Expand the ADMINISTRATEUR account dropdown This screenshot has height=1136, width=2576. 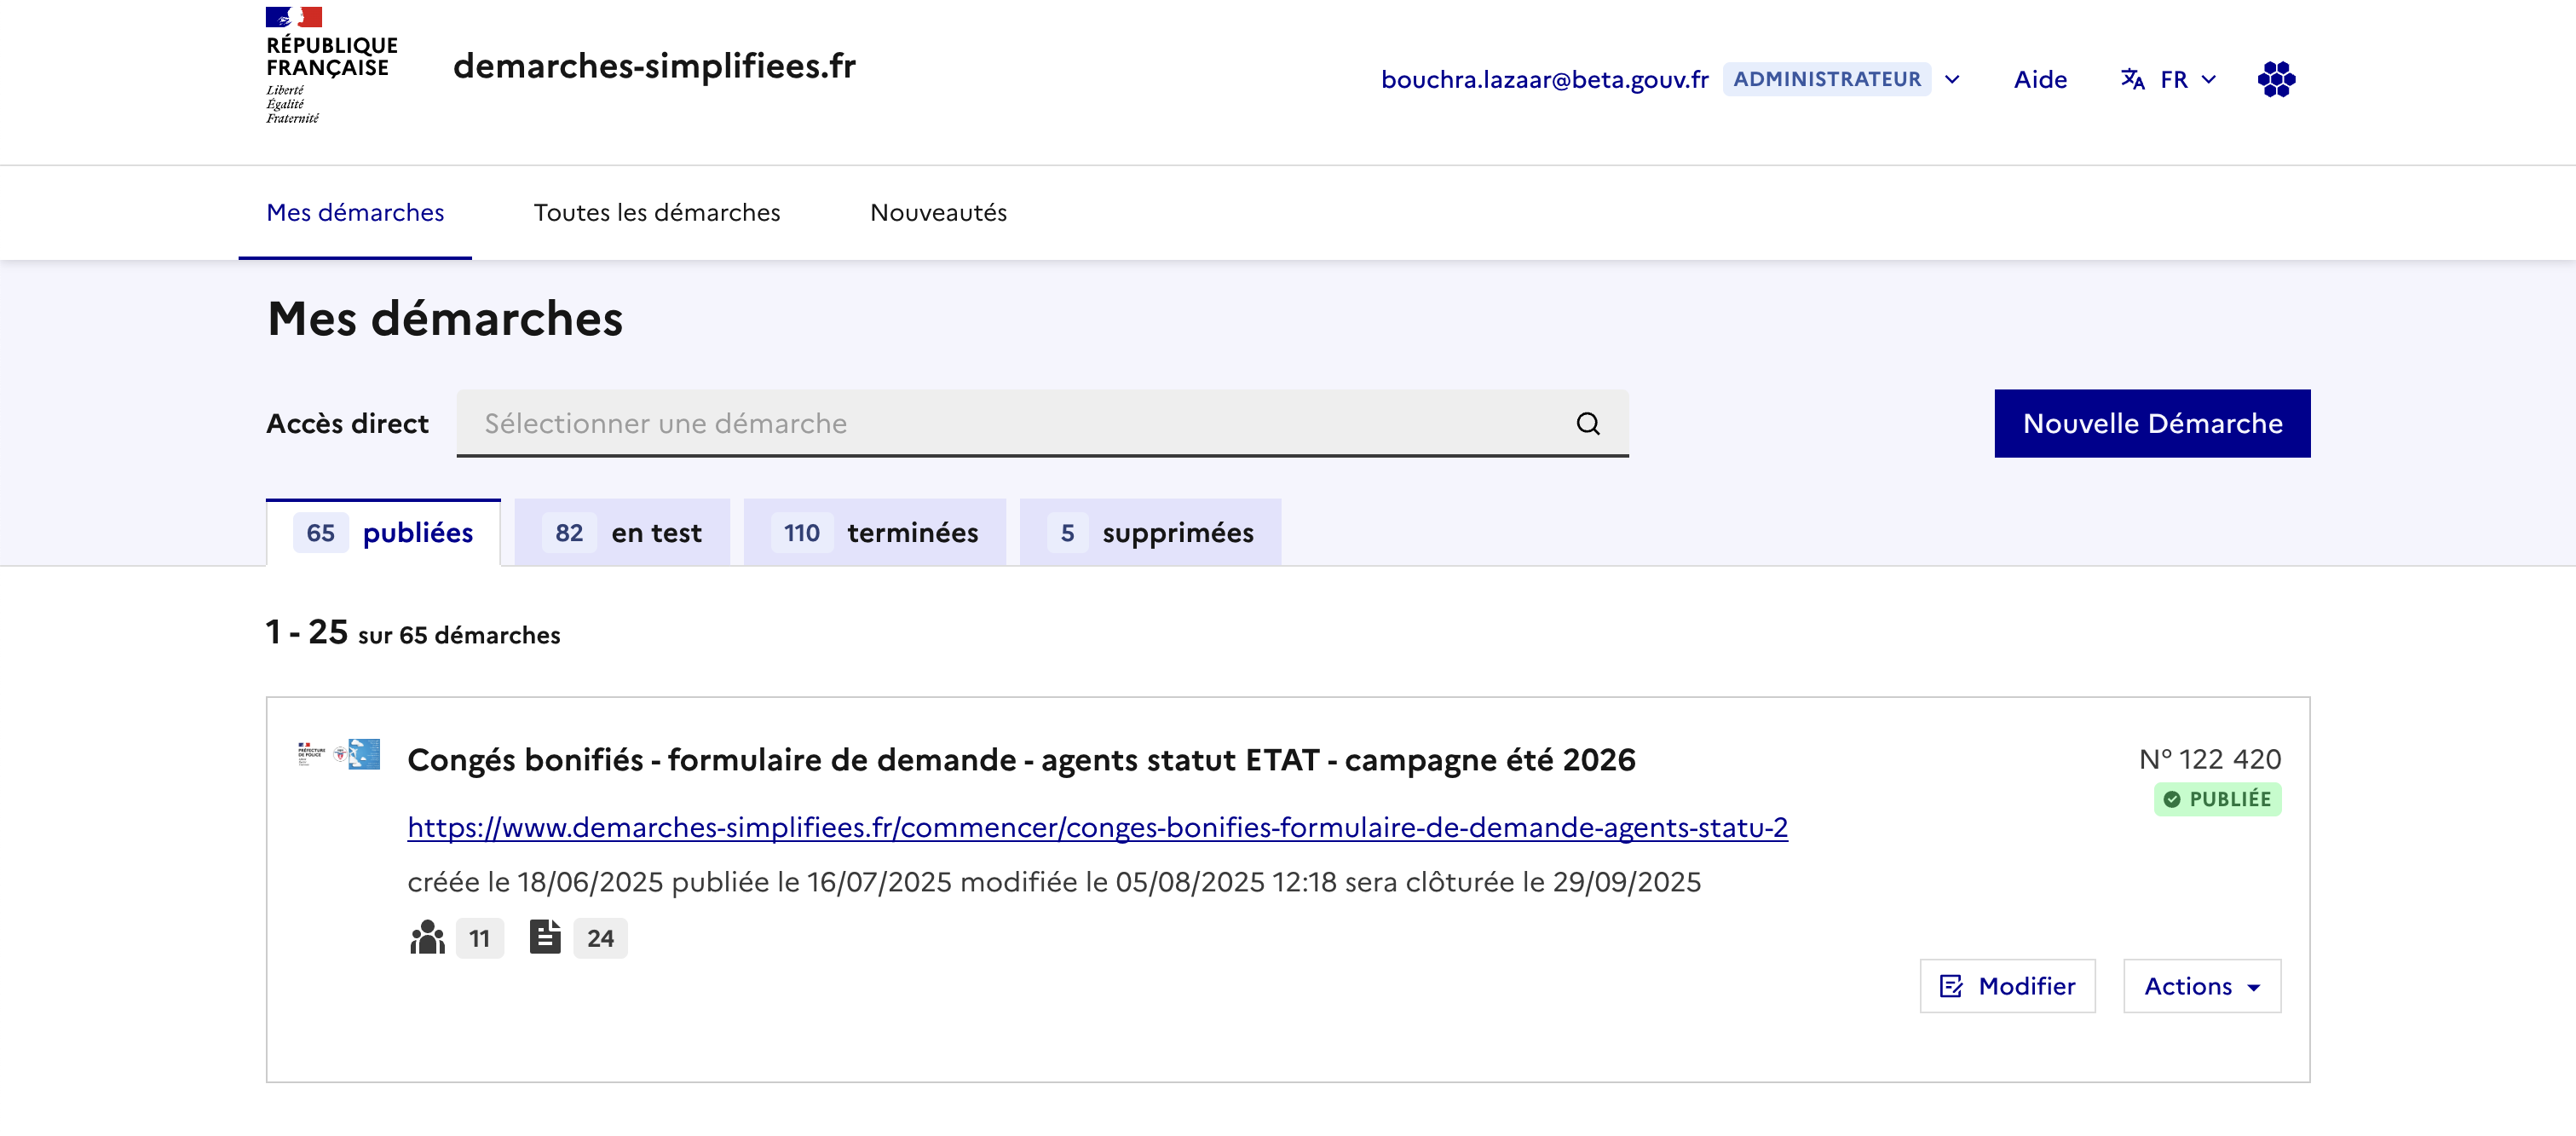pos(1952,79)
